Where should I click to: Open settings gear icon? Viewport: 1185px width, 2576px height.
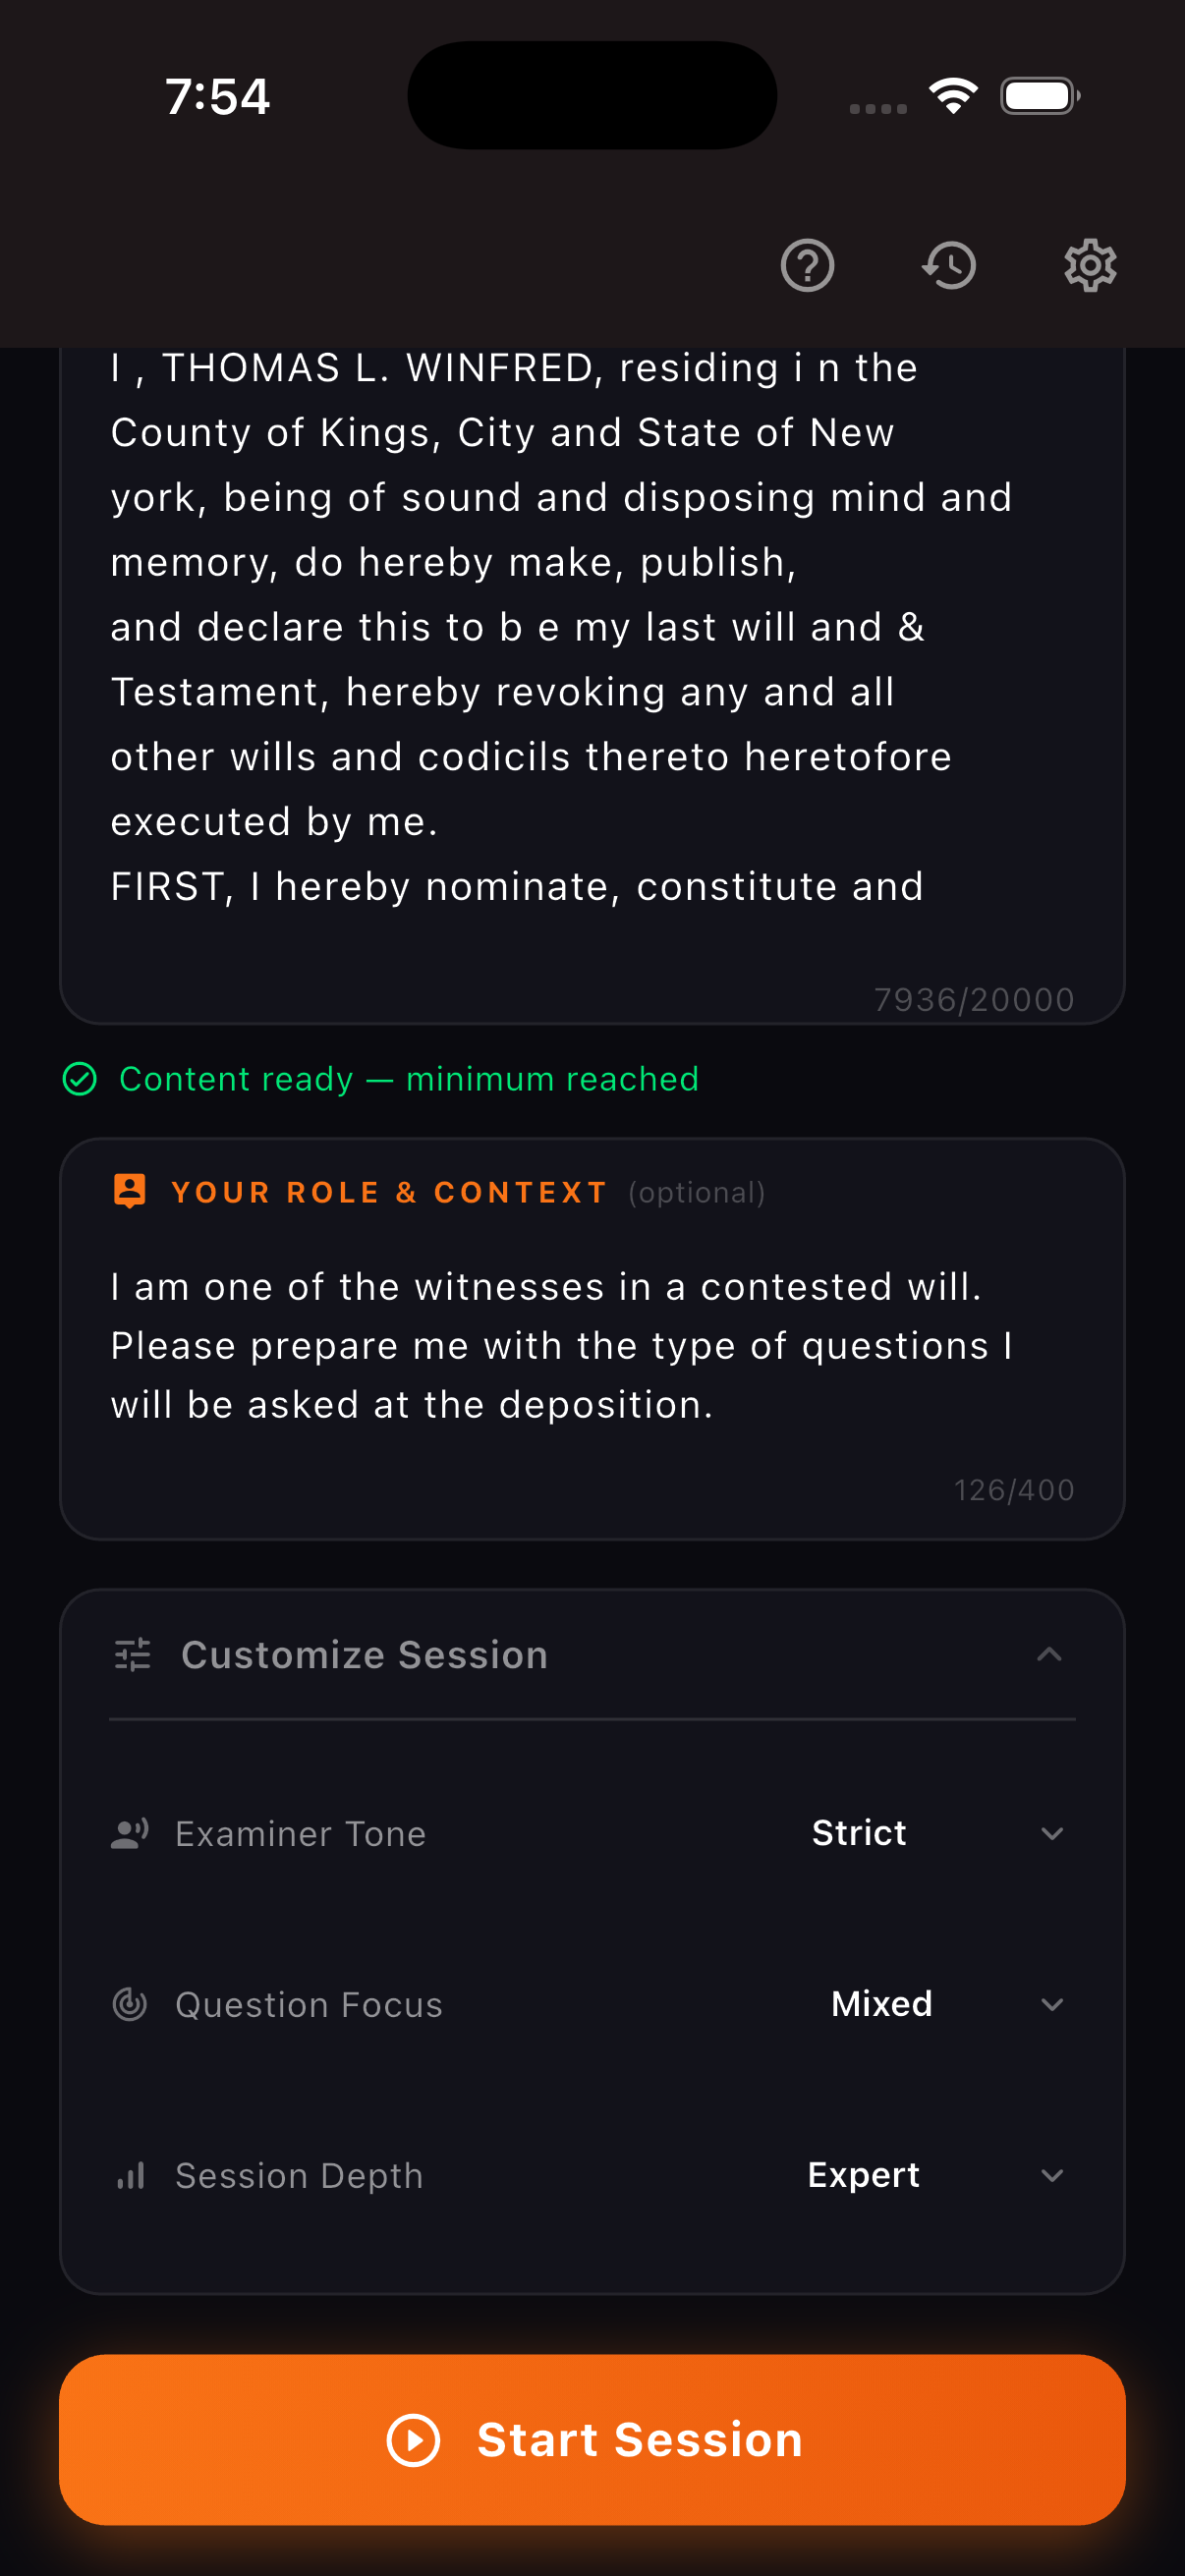(1090, 266)
